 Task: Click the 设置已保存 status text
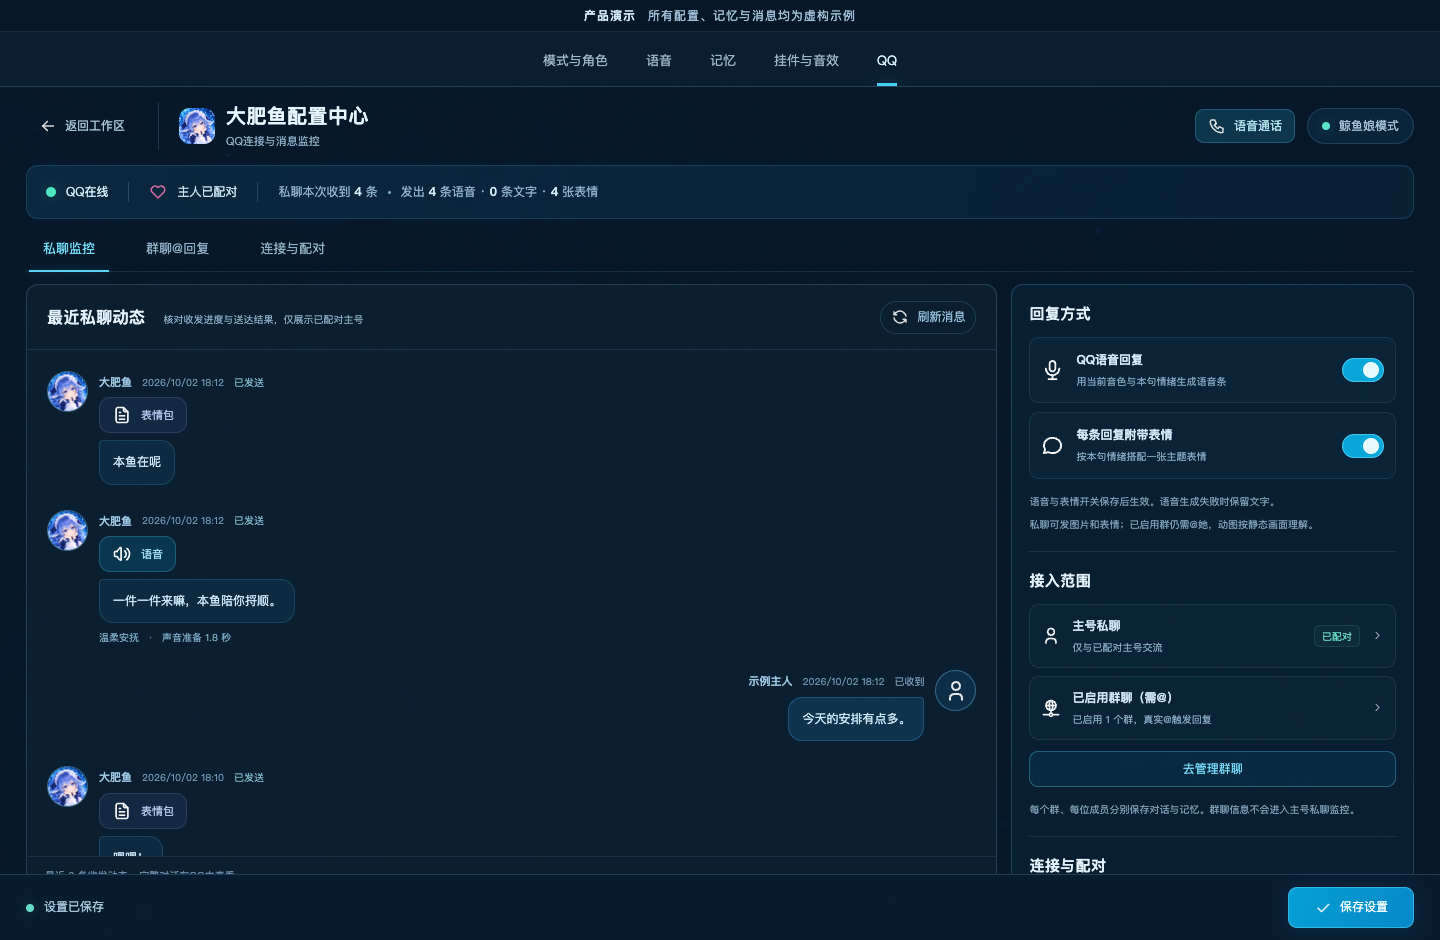[x=74, y=907]
